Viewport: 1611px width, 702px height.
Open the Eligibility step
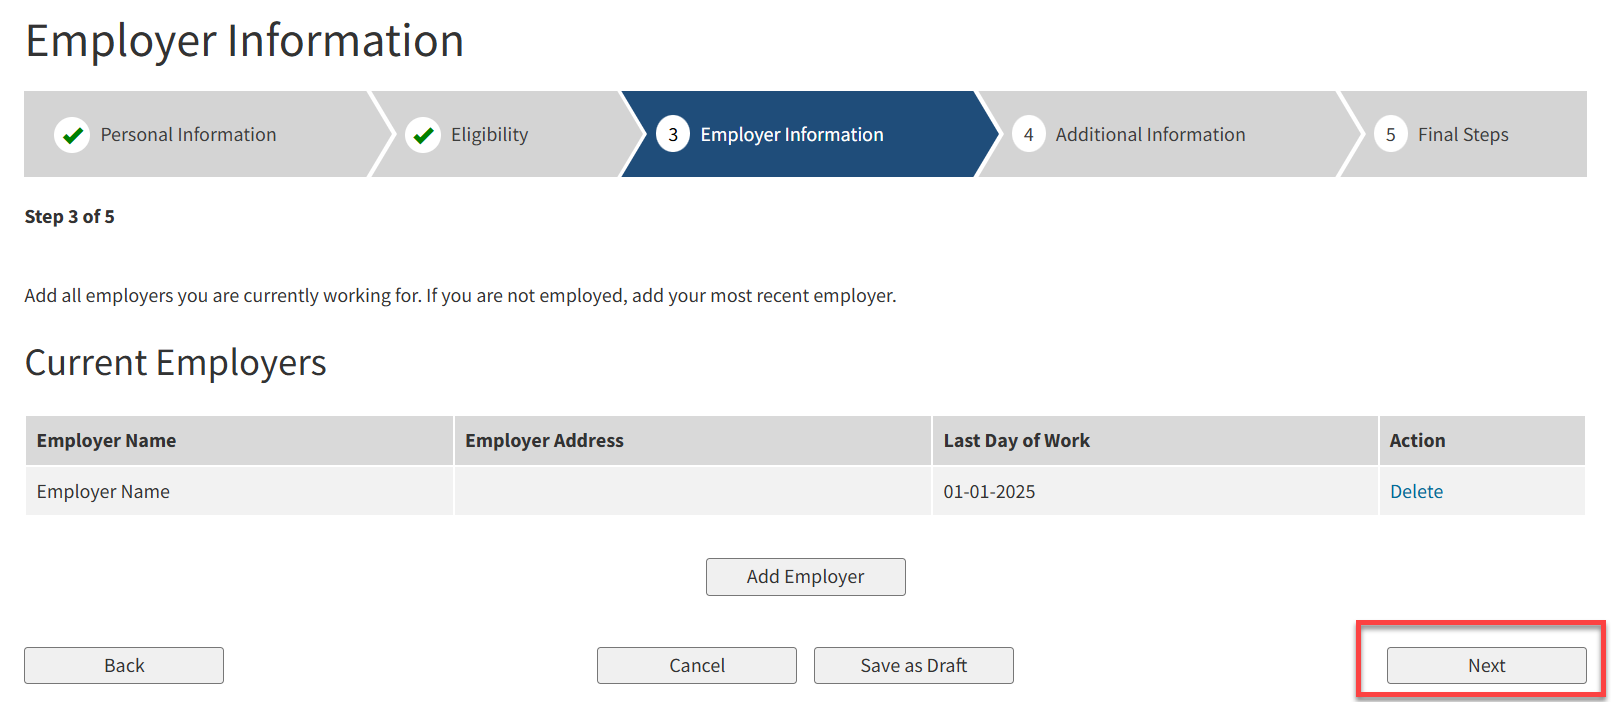489,135
